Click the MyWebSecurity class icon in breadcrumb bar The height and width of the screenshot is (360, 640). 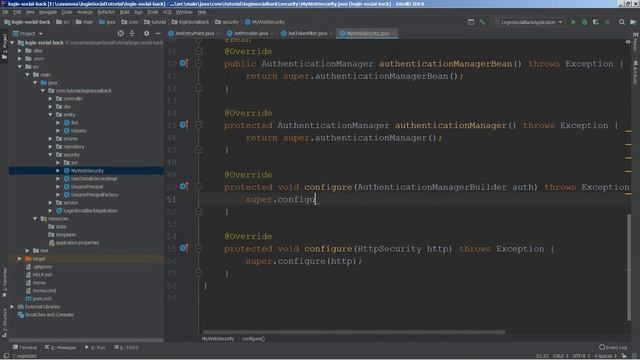pyautogui.click(x=247, y=22)
